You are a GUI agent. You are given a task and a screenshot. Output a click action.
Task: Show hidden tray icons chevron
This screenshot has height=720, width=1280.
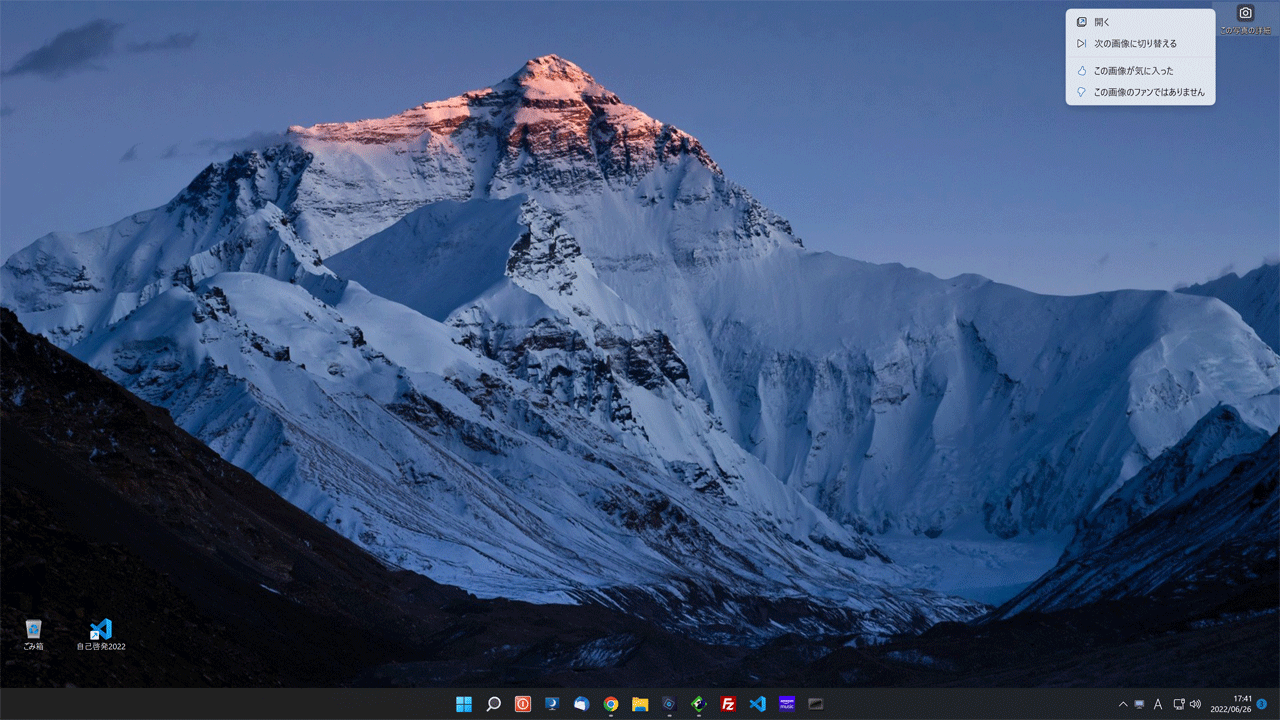tap(1123, 704)
